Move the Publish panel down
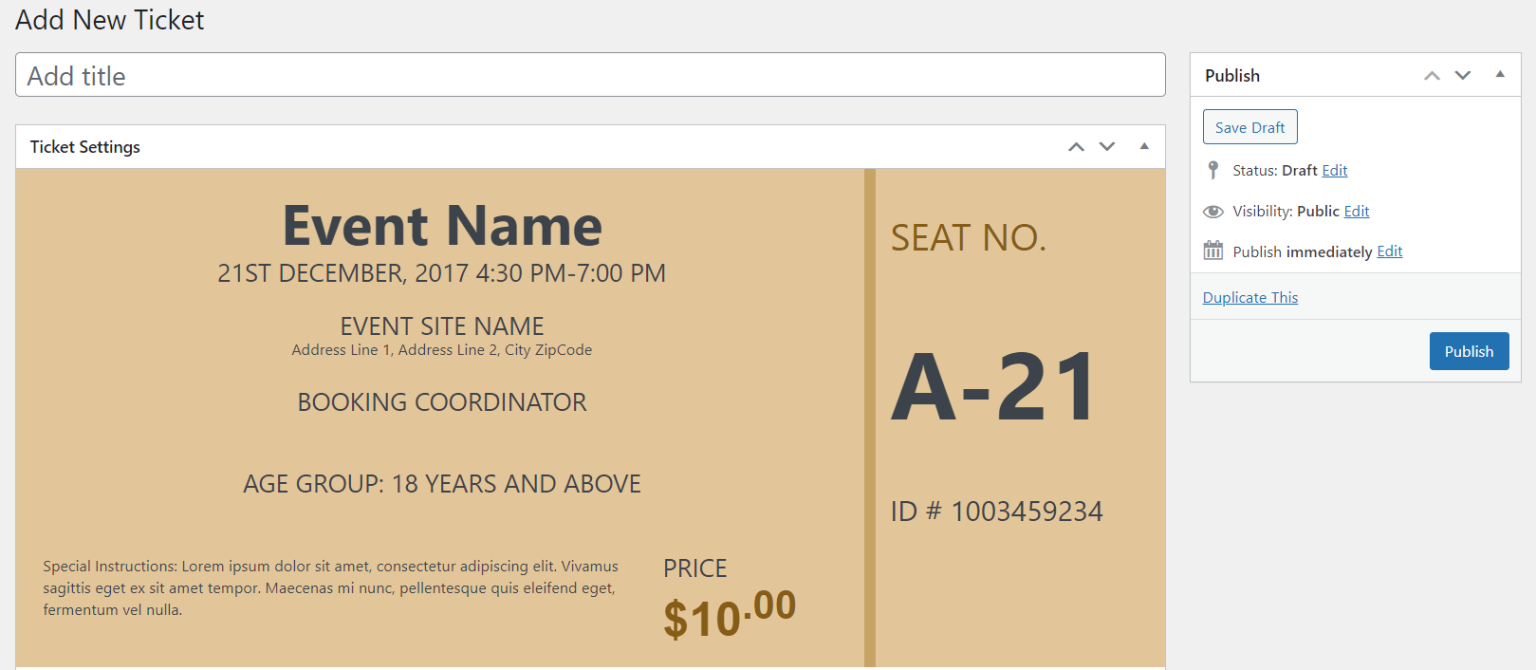The image size is (1536, 670). tap(1463, 75)
